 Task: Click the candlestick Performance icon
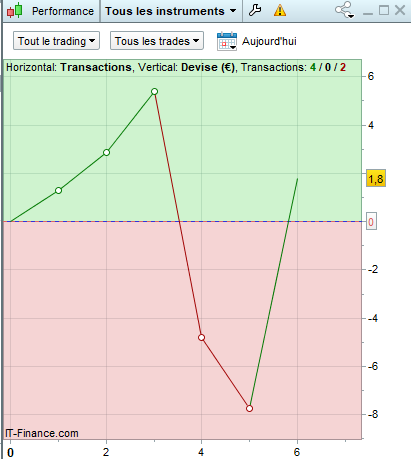[15, 11]
